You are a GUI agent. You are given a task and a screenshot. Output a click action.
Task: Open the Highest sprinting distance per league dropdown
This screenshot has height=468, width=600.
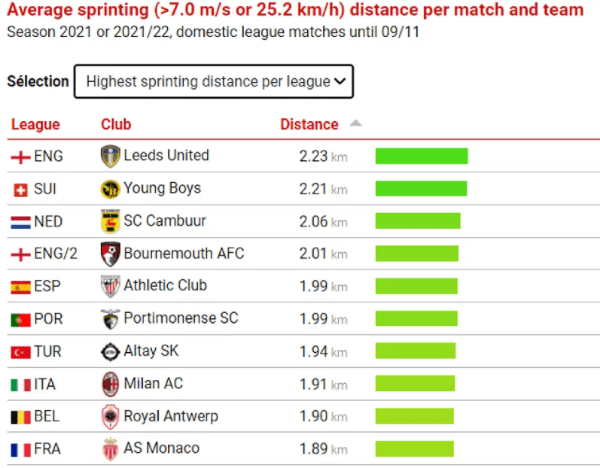tap(214, 82)
